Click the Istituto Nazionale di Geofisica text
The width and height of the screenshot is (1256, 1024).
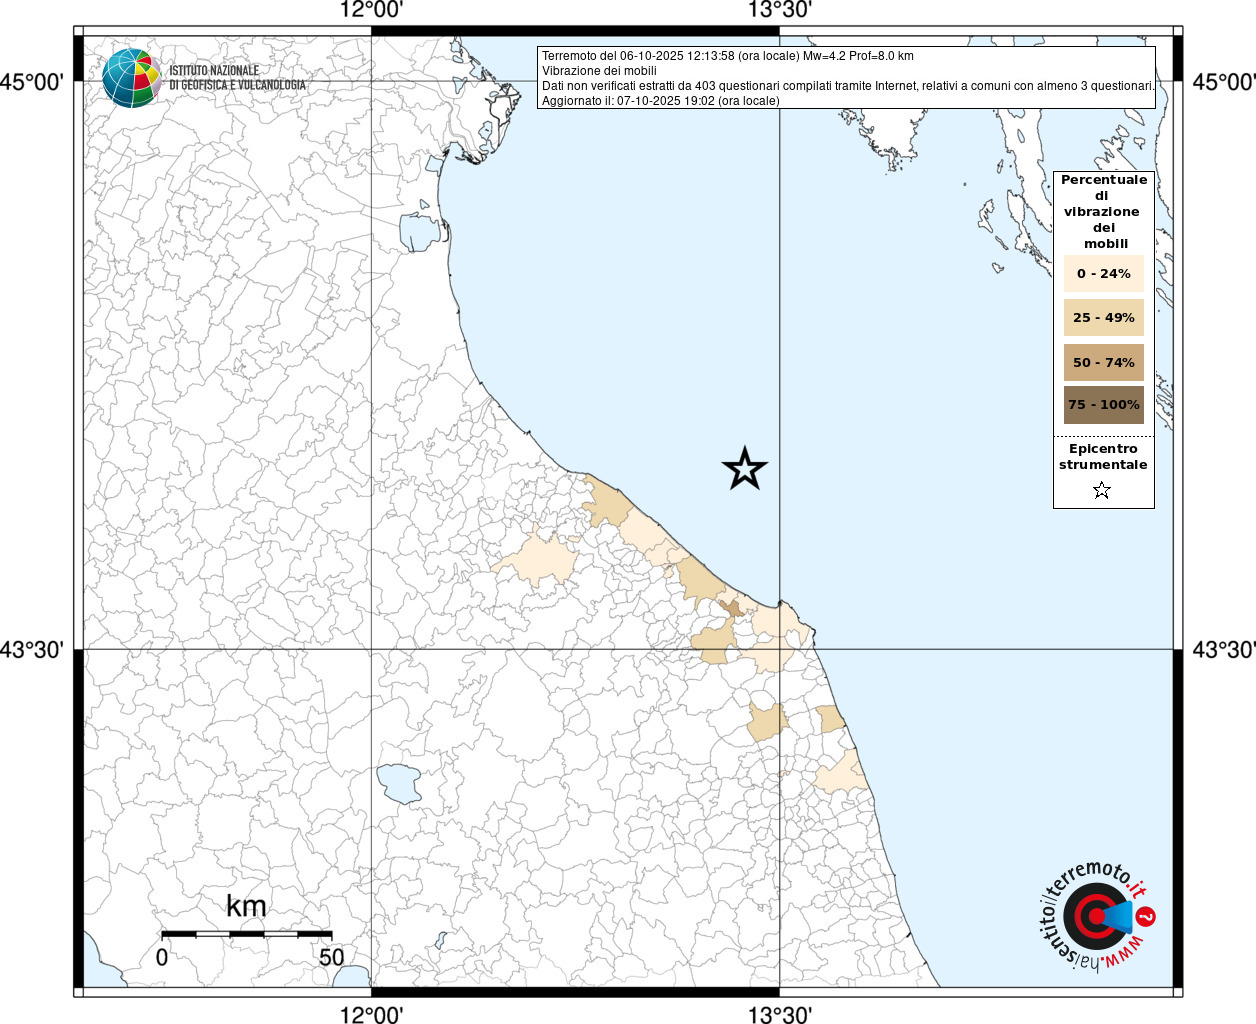(237, 78)
